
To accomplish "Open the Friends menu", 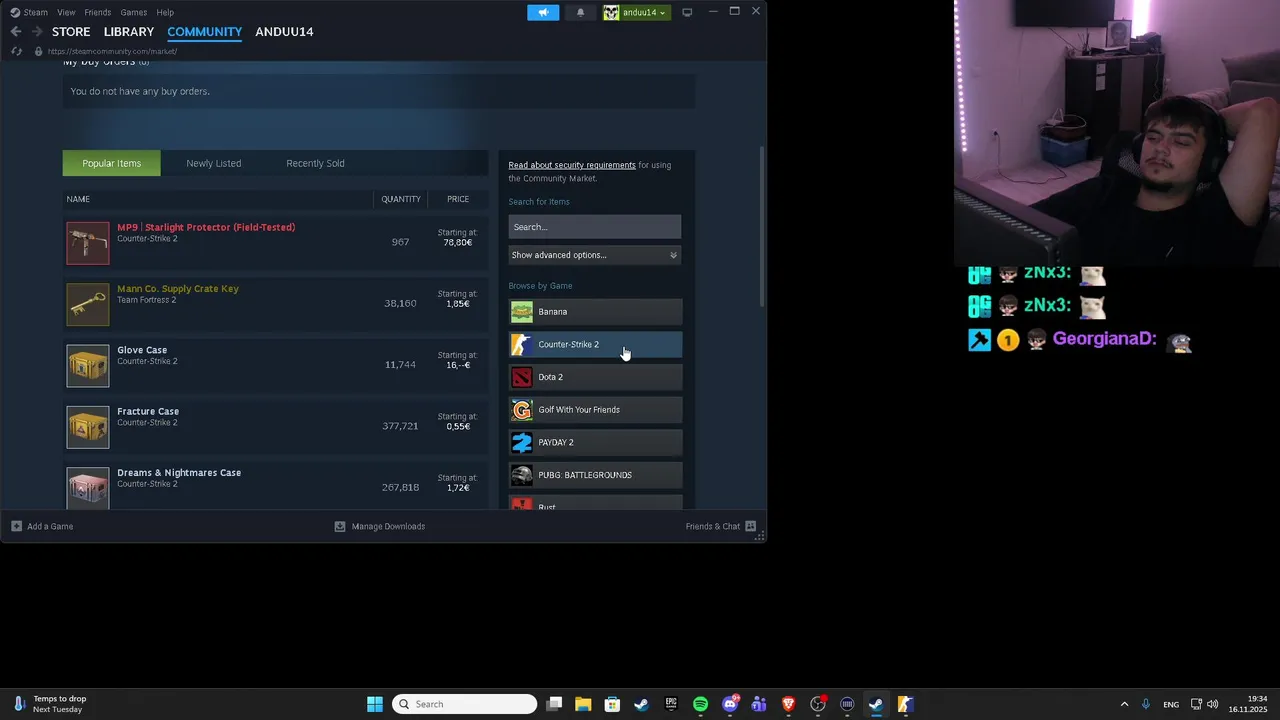I will (98, 12).
